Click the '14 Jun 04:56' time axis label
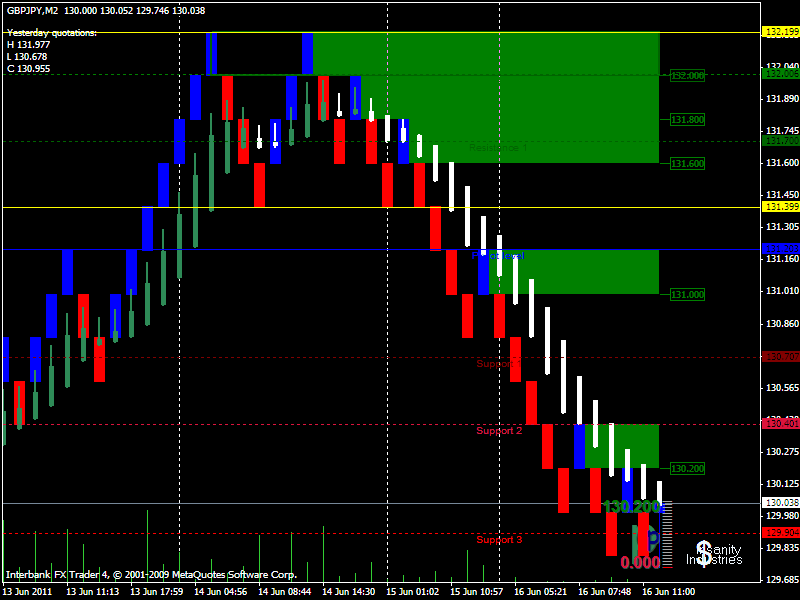 (x=220, y=592)
